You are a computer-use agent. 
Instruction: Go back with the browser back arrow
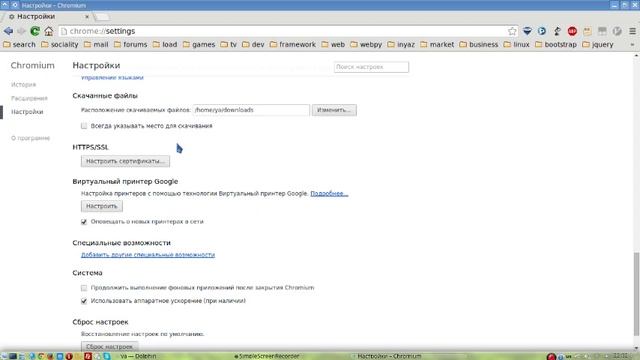pyautogui.click(x=8, y=31)
